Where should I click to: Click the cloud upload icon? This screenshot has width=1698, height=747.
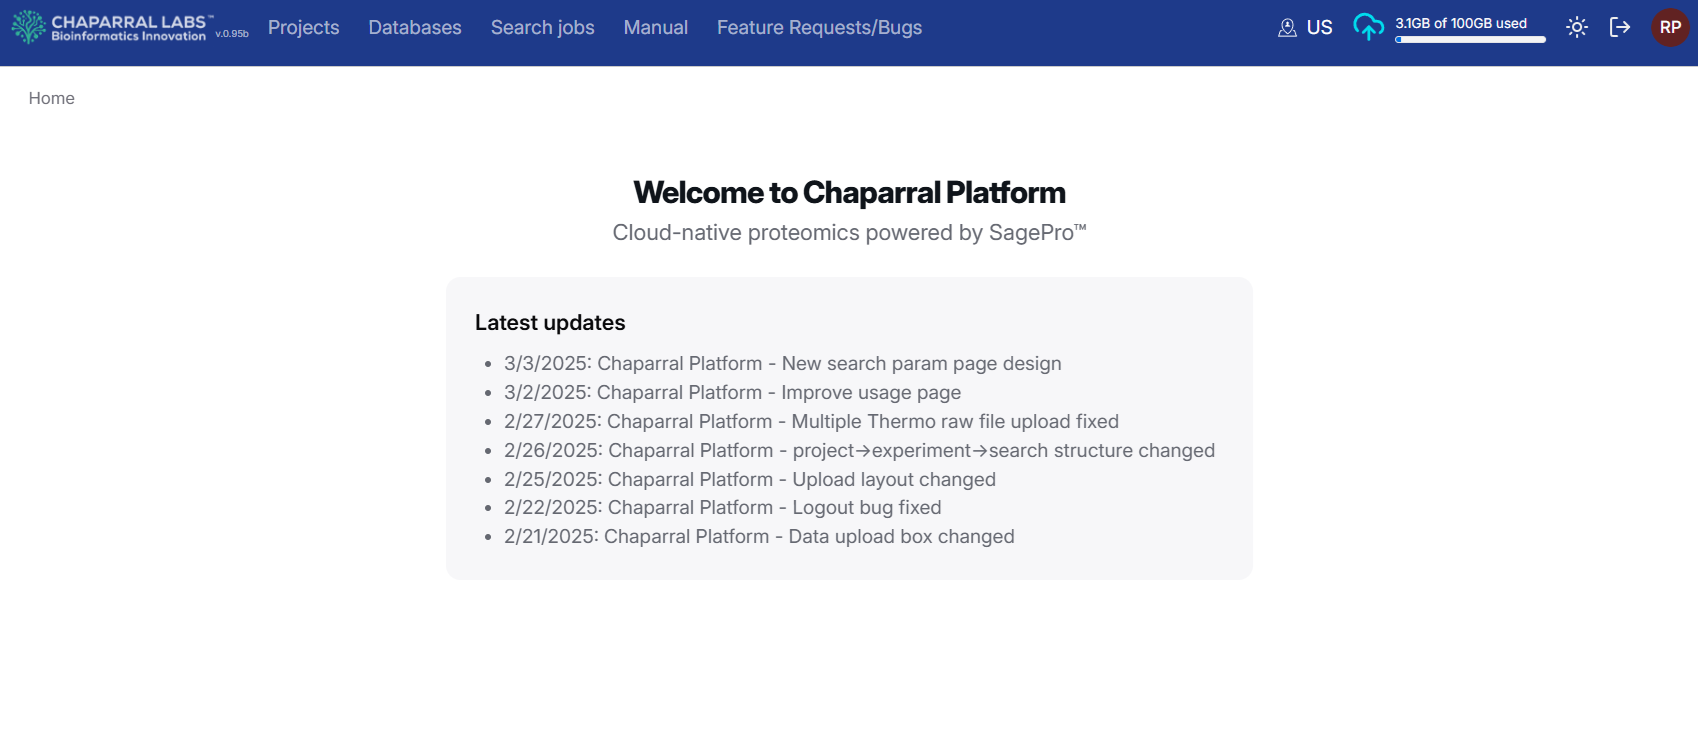click(1368, 27)
